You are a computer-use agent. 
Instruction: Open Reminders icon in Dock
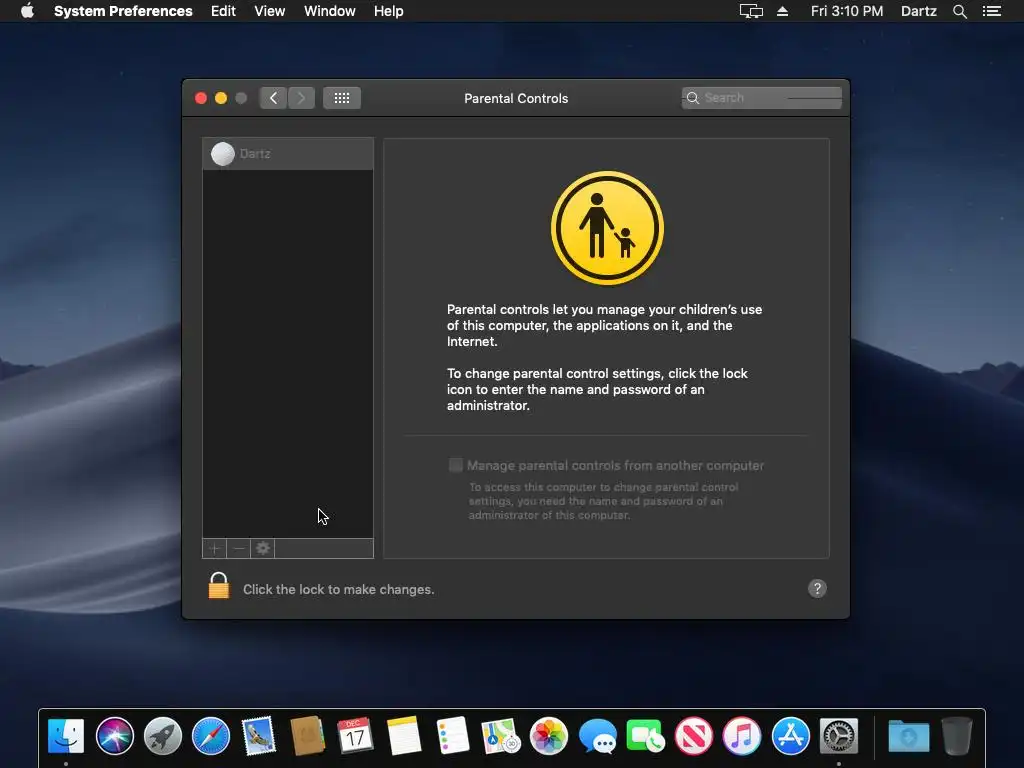[x=452, y=736]
